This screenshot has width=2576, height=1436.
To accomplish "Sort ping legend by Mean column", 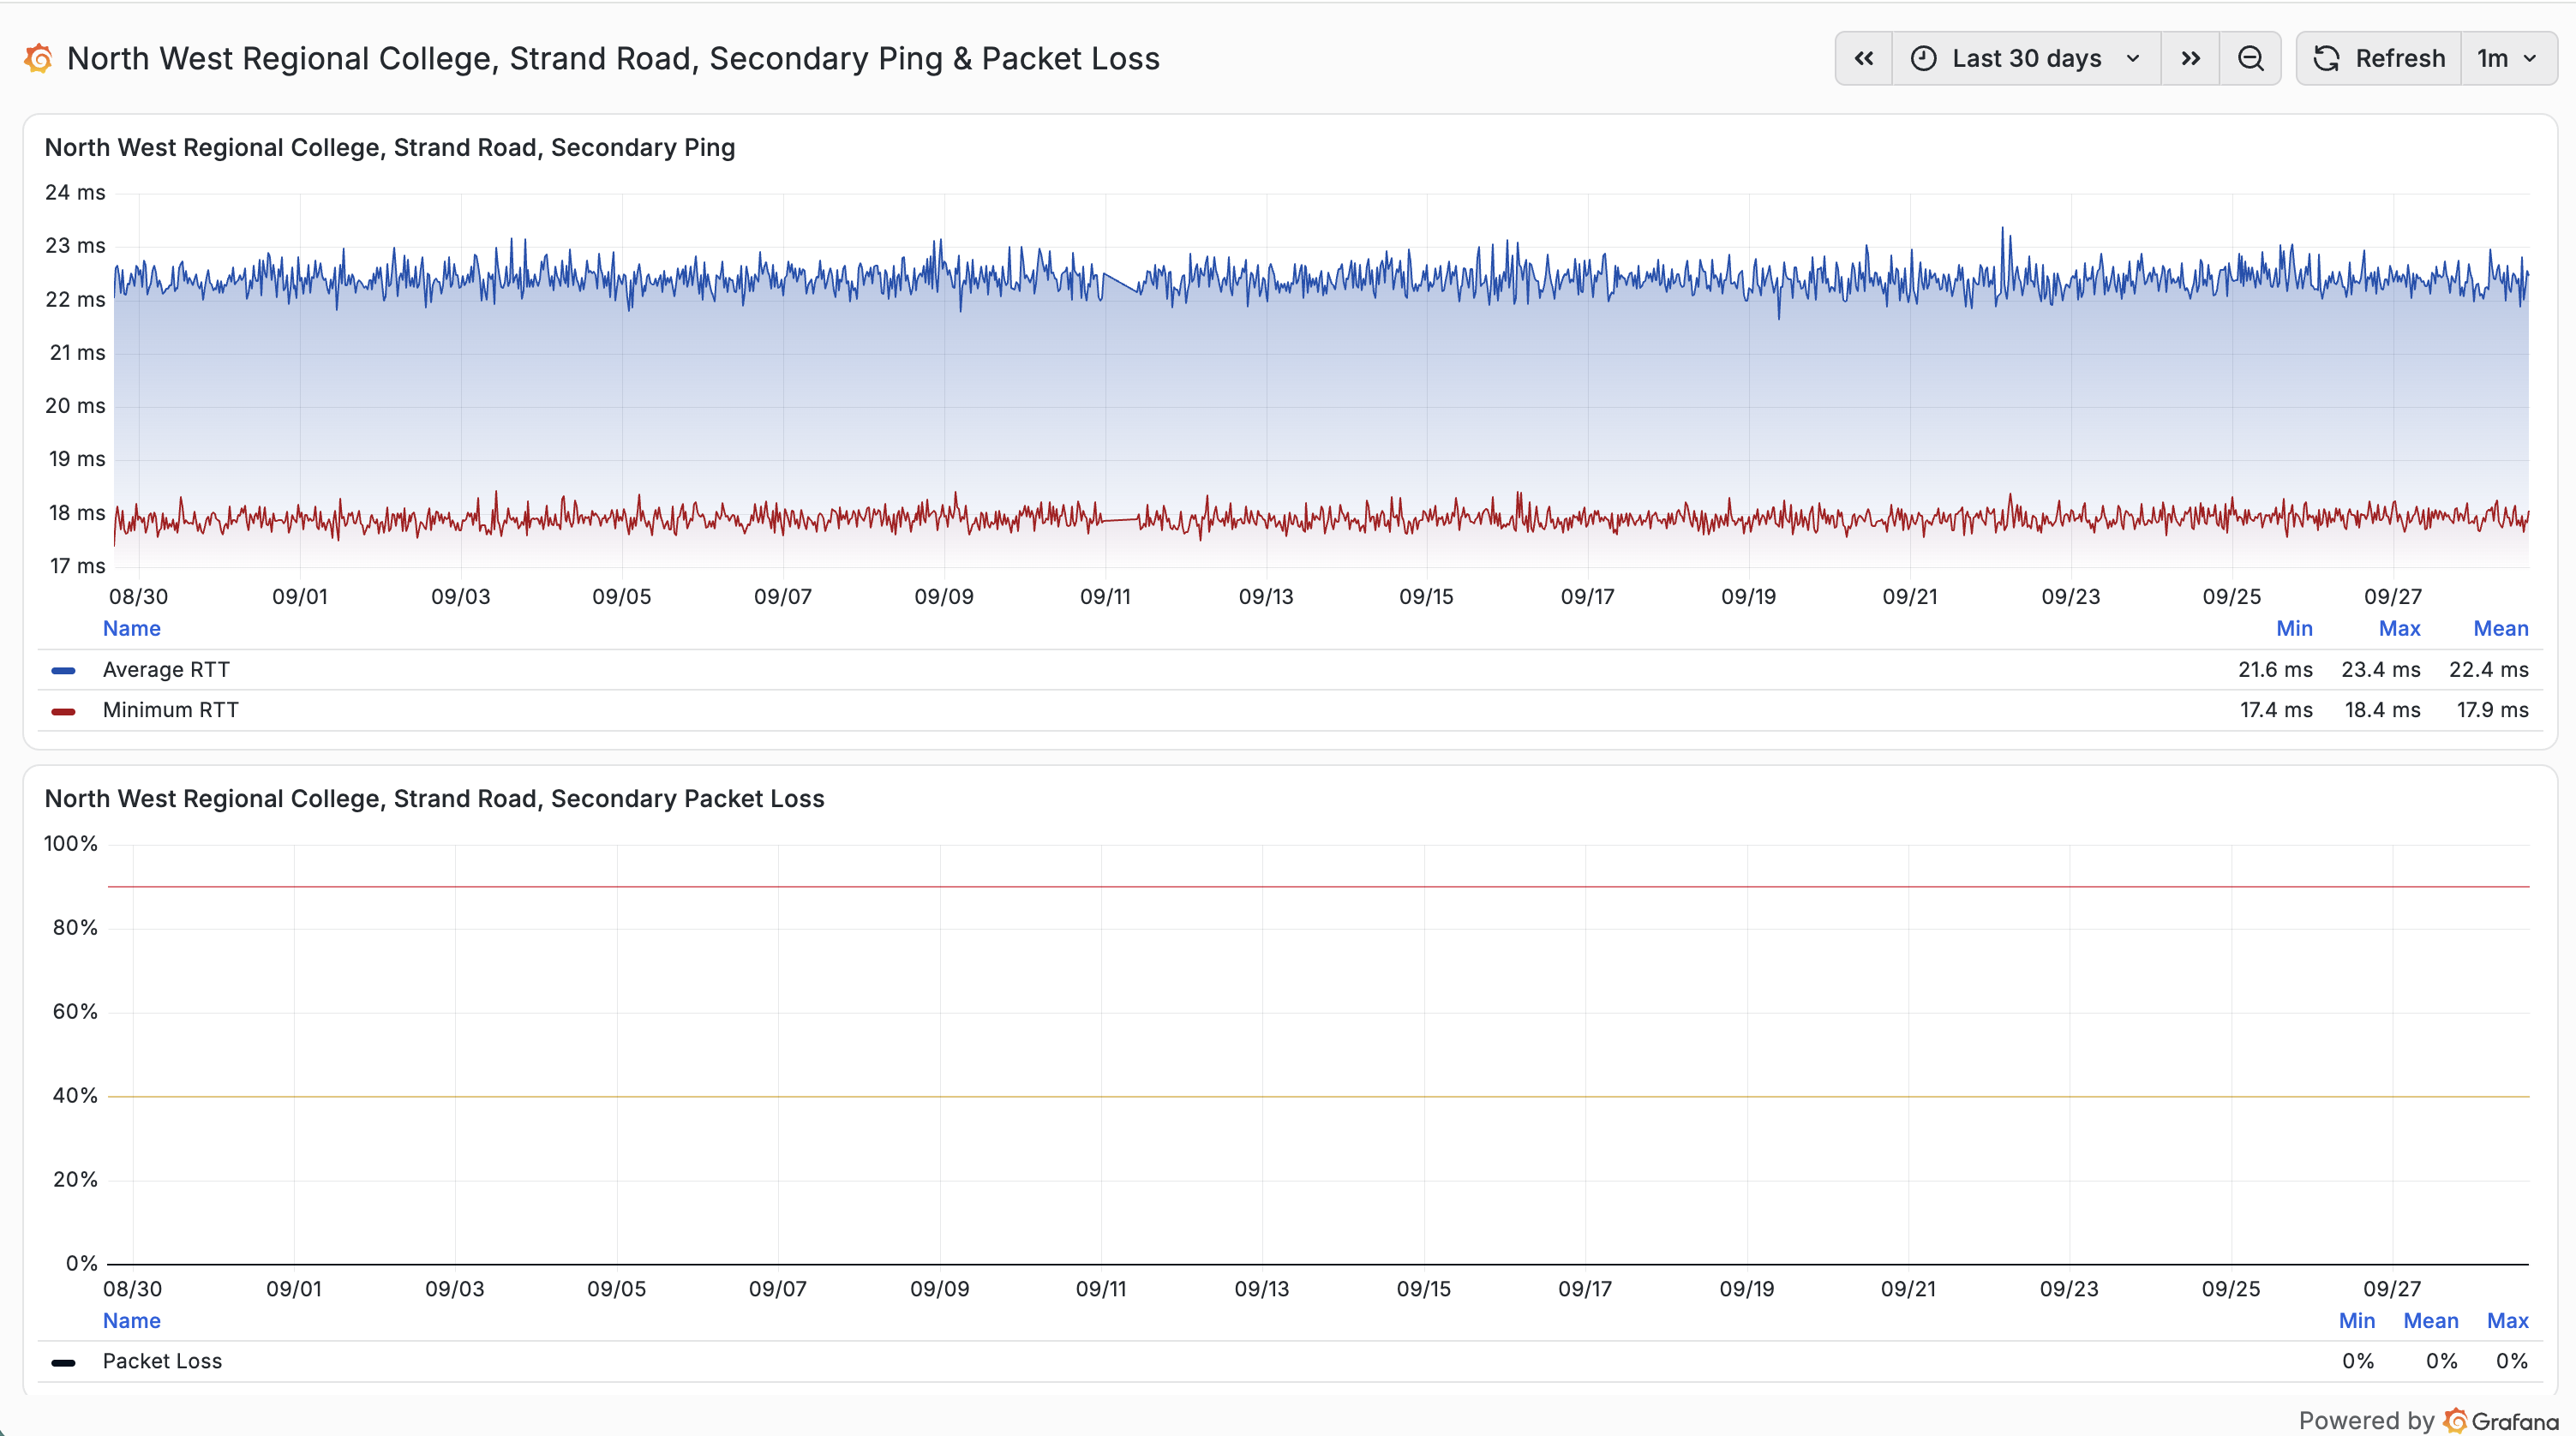I will click(x=2500, y=629).
